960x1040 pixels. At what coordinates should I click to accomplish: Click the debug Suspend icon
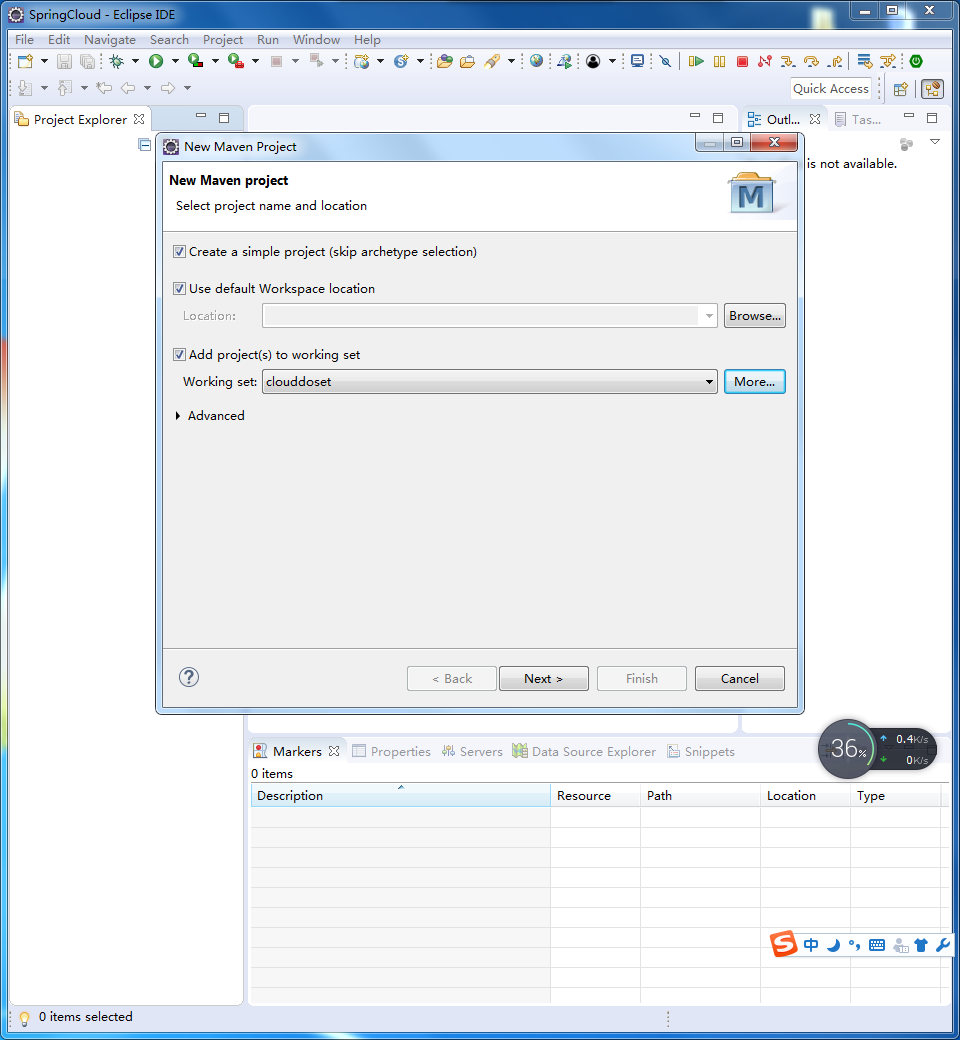[719, 62]
